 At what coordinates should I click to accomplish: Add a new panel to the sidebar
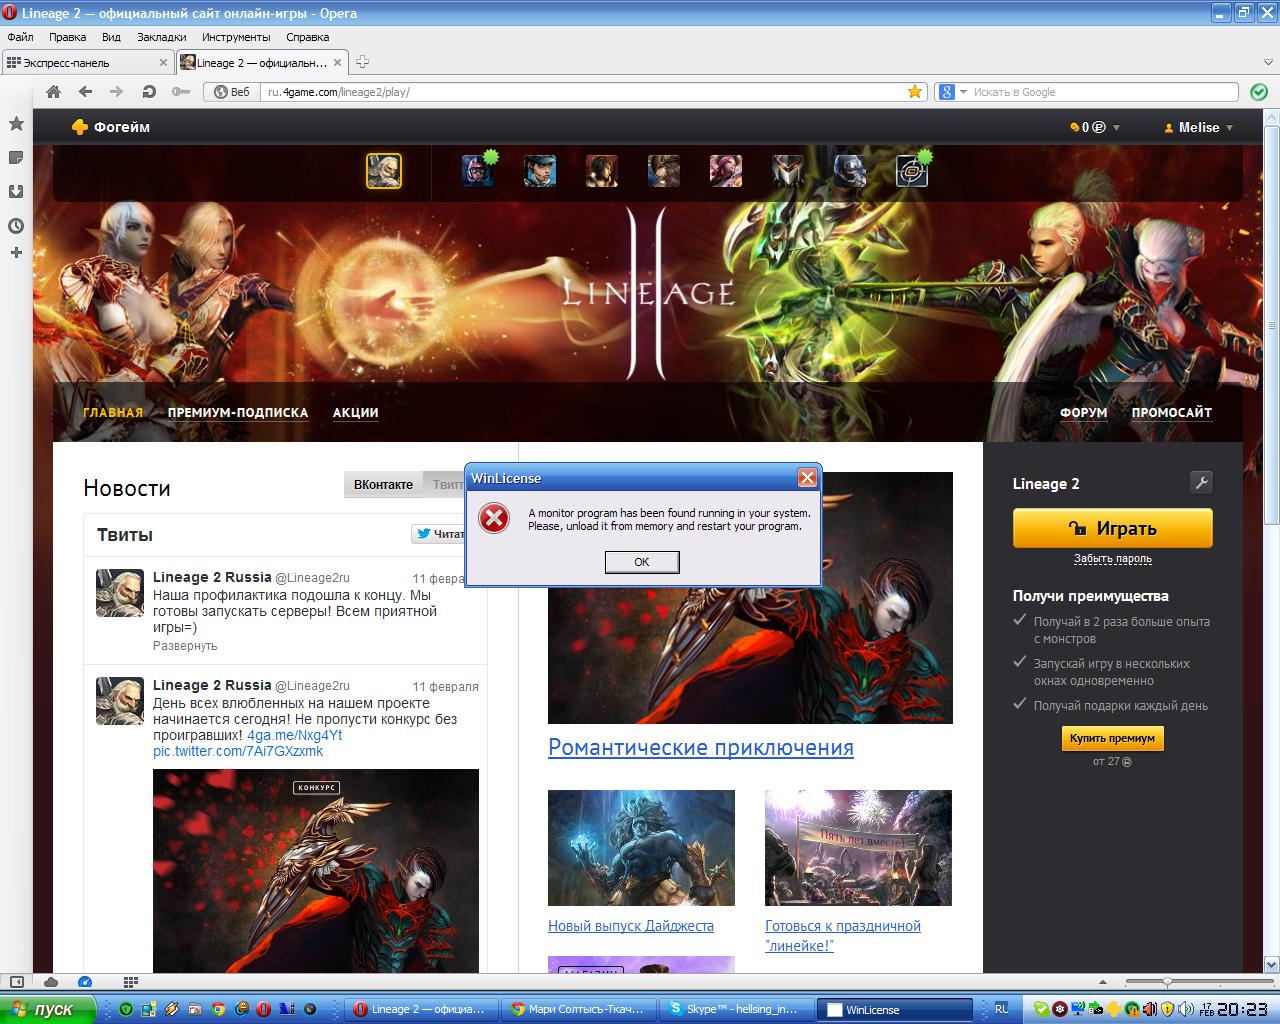[x=16, y=252]
